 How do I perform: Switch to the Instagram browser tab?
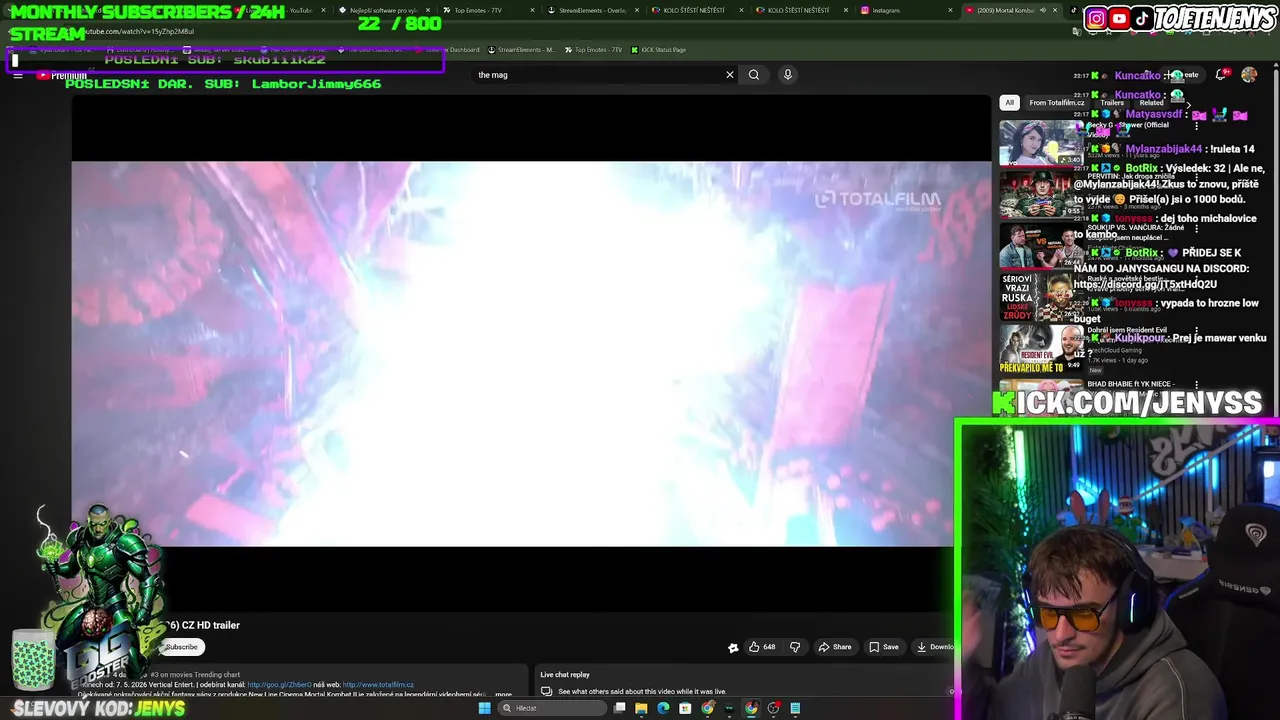pyautogui.click(x=886, y=10)
